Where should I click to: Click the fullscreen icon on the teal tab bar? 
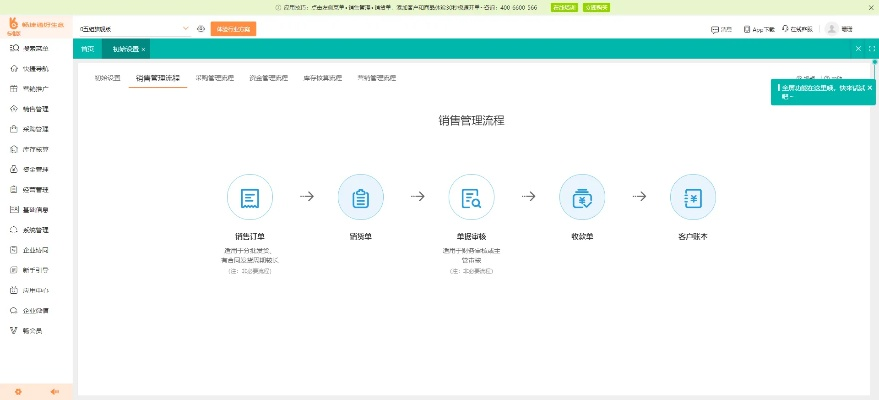(x=871, y=48)
